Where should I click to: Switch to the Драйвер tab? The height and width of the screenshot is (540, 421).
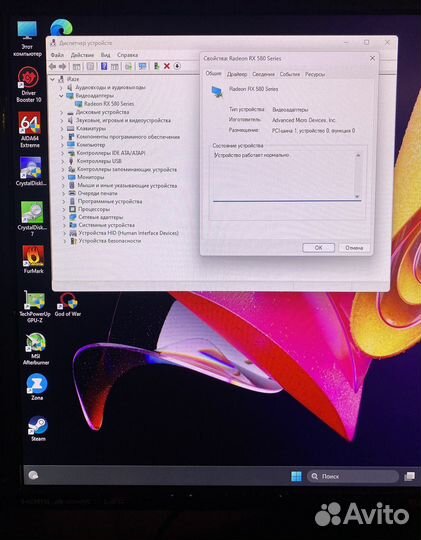237,74
